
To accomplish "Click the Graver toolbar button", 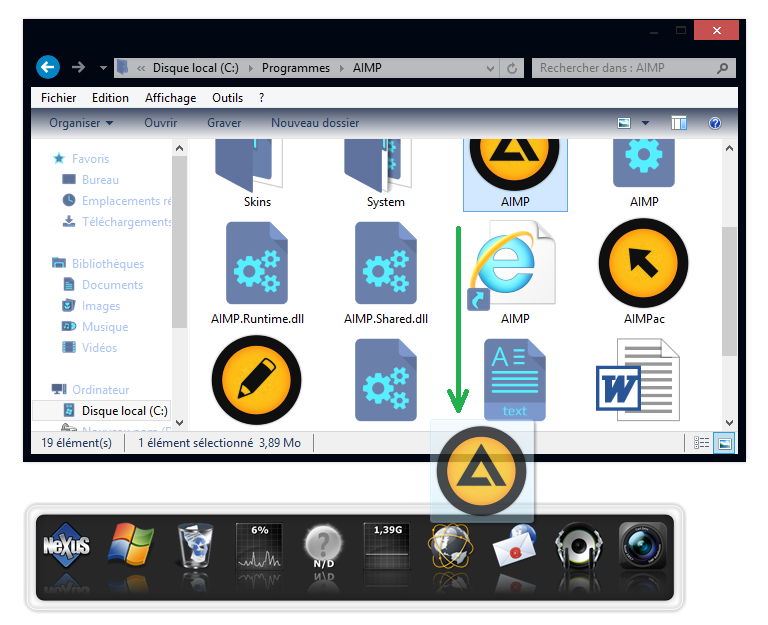I will coord(224,123).
